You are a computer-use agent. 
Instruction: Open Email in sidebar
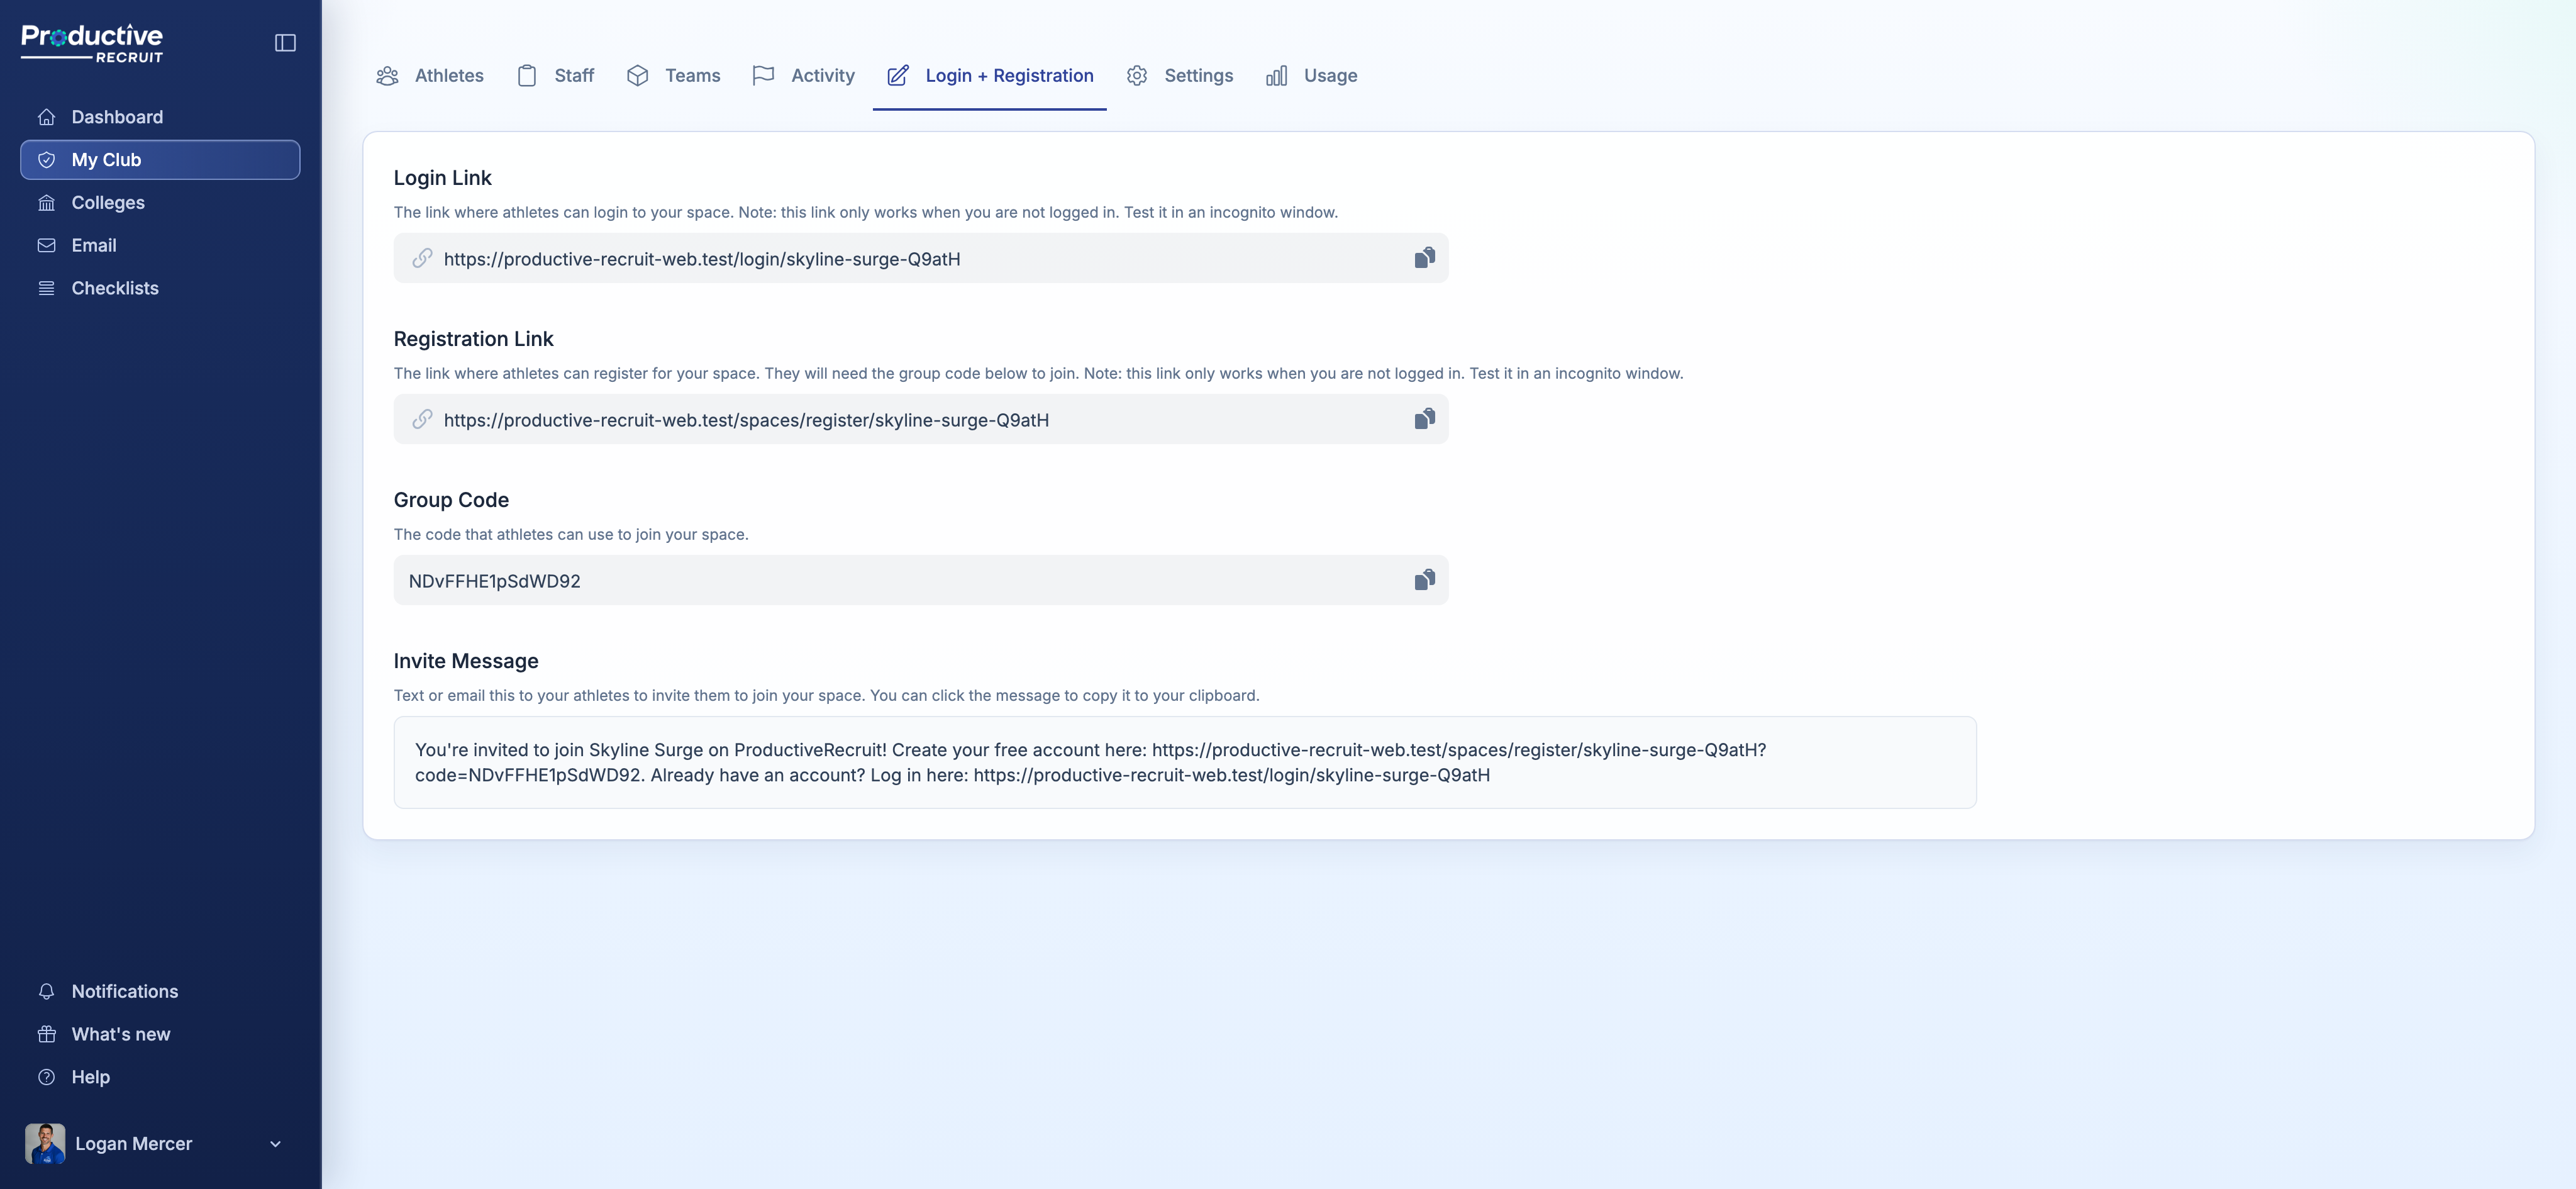coord(160,246)
